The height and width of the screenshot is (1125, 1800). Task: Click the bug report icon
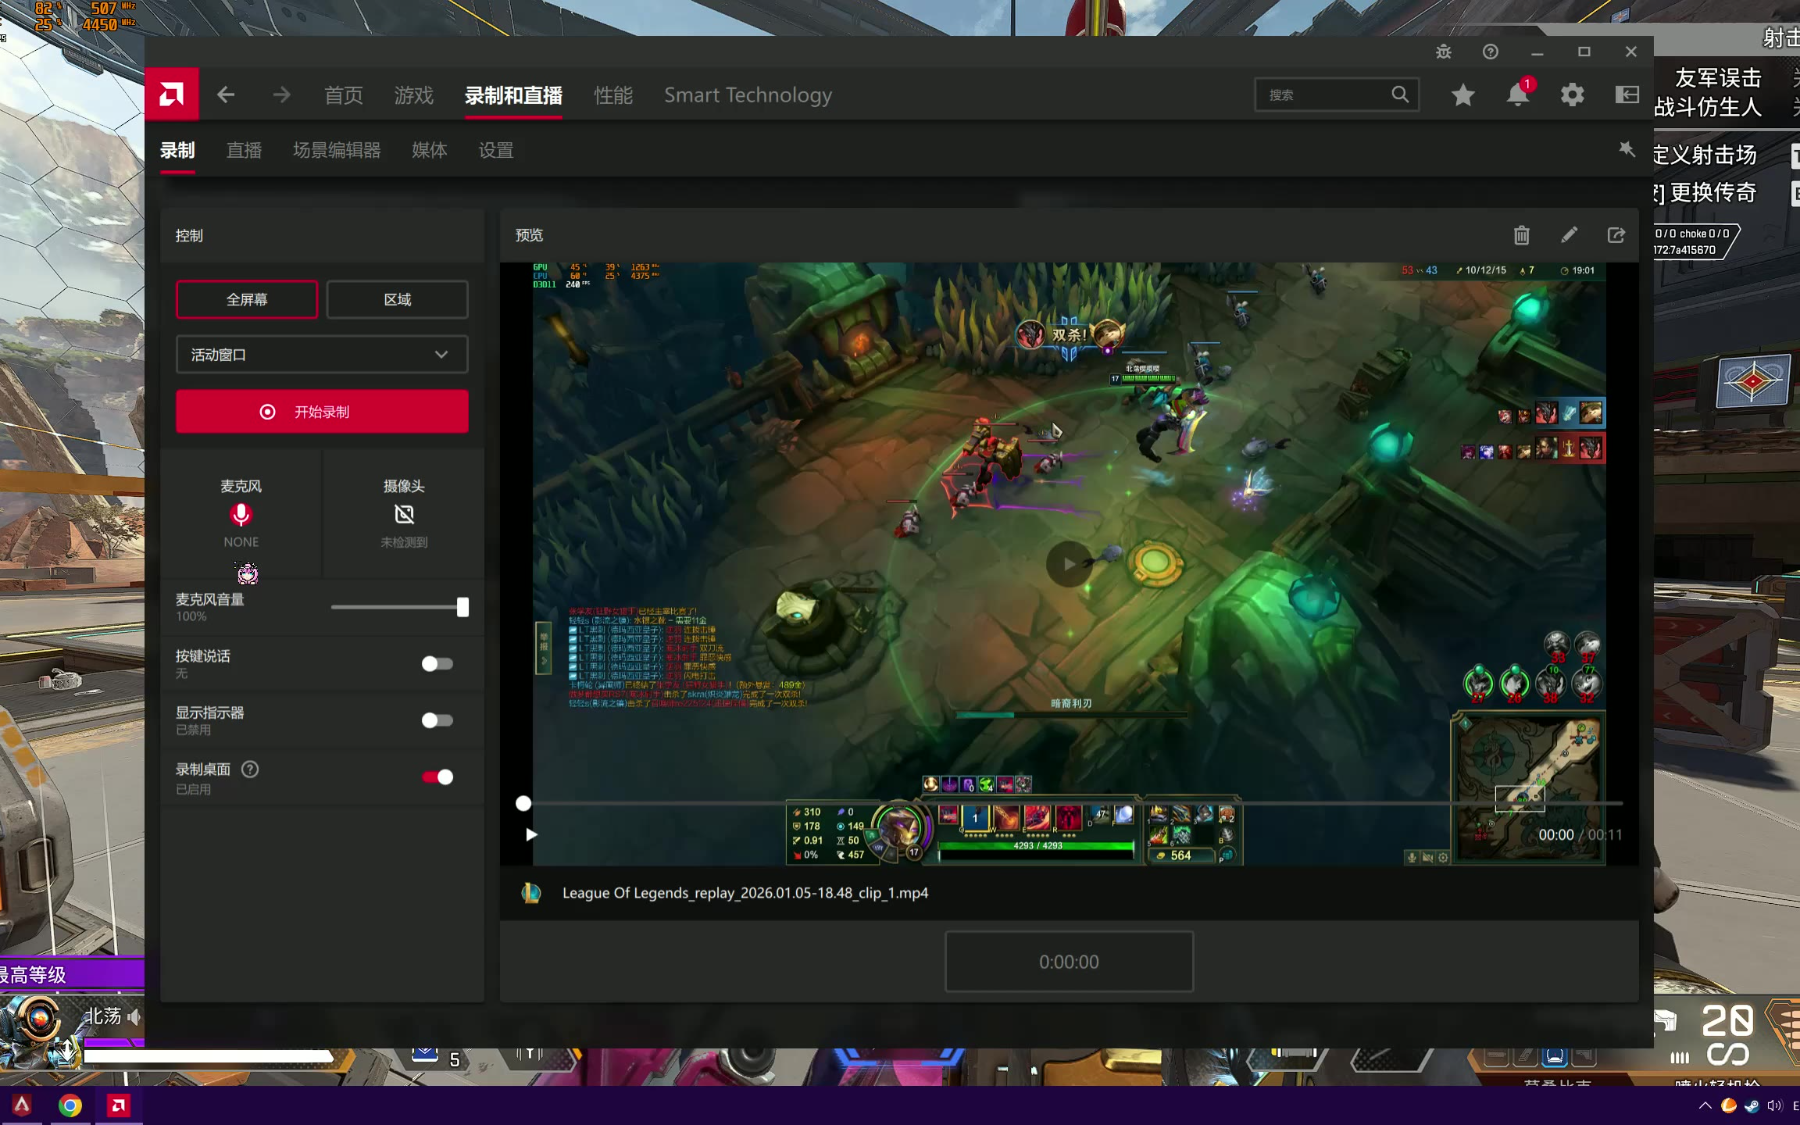pyautogui.click(x=1443, y=52)
